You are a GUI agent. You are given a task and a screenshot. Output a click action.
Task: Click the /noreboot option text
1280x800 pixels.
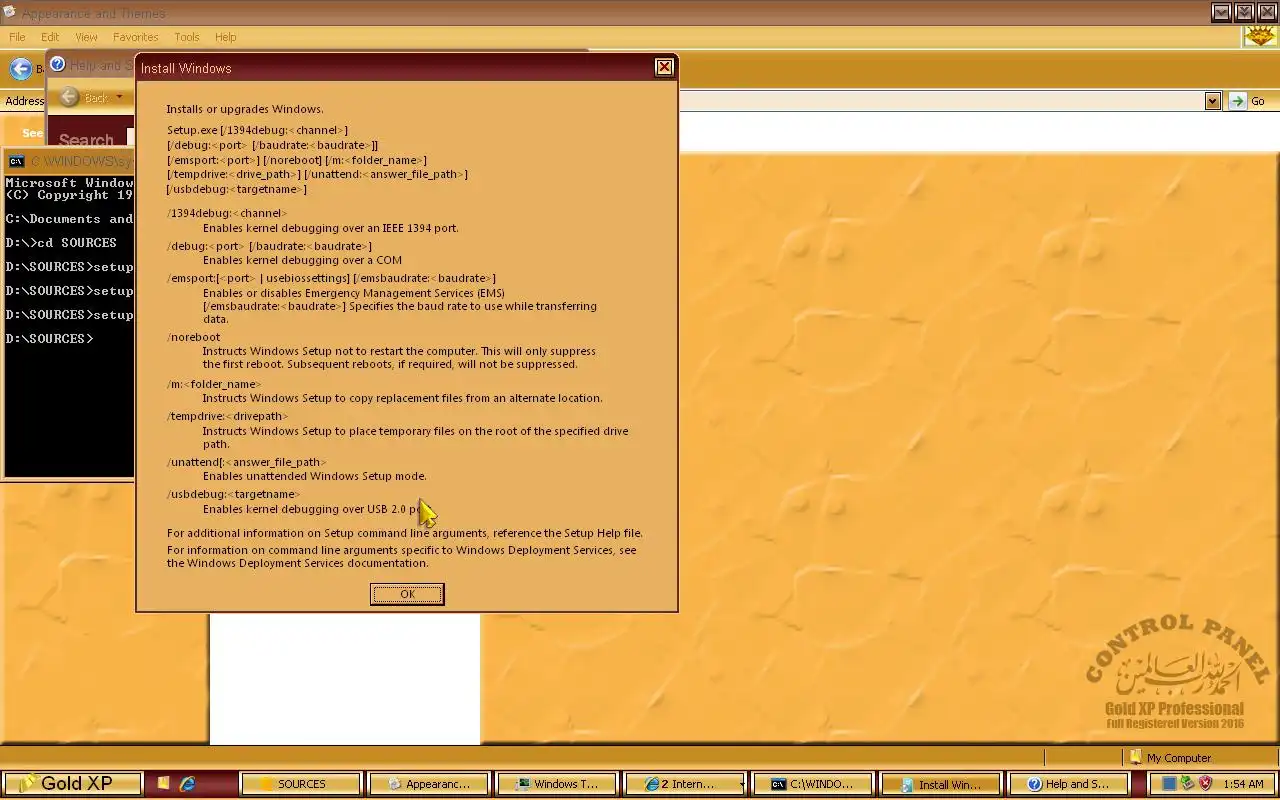(x=193, y=337)
